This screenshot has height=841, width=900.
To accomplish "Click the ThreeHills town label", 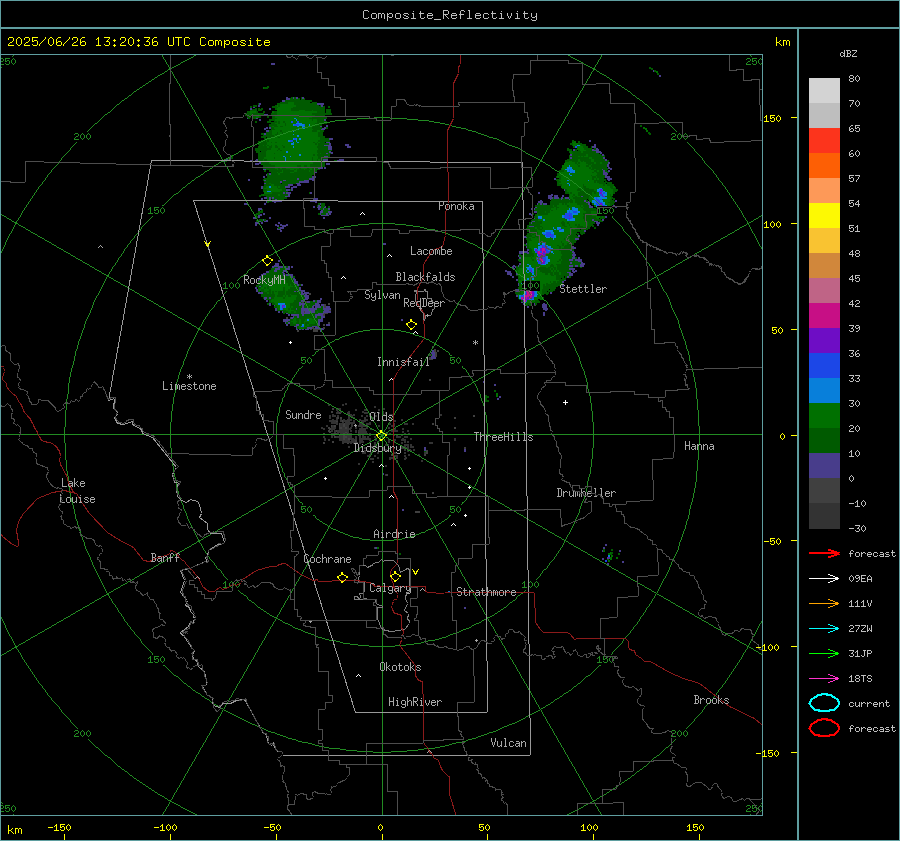I will click(x=503, y=437).
